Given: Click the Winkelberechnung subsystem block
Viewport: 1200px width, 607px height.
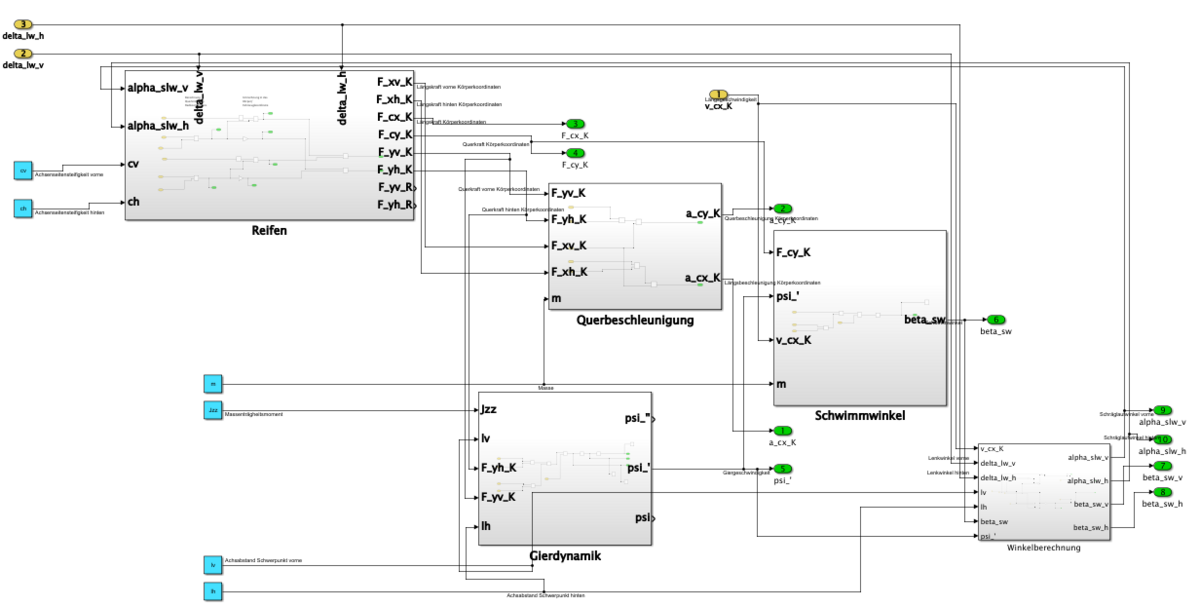Looking at the screenshot, I should (1043, 491).
